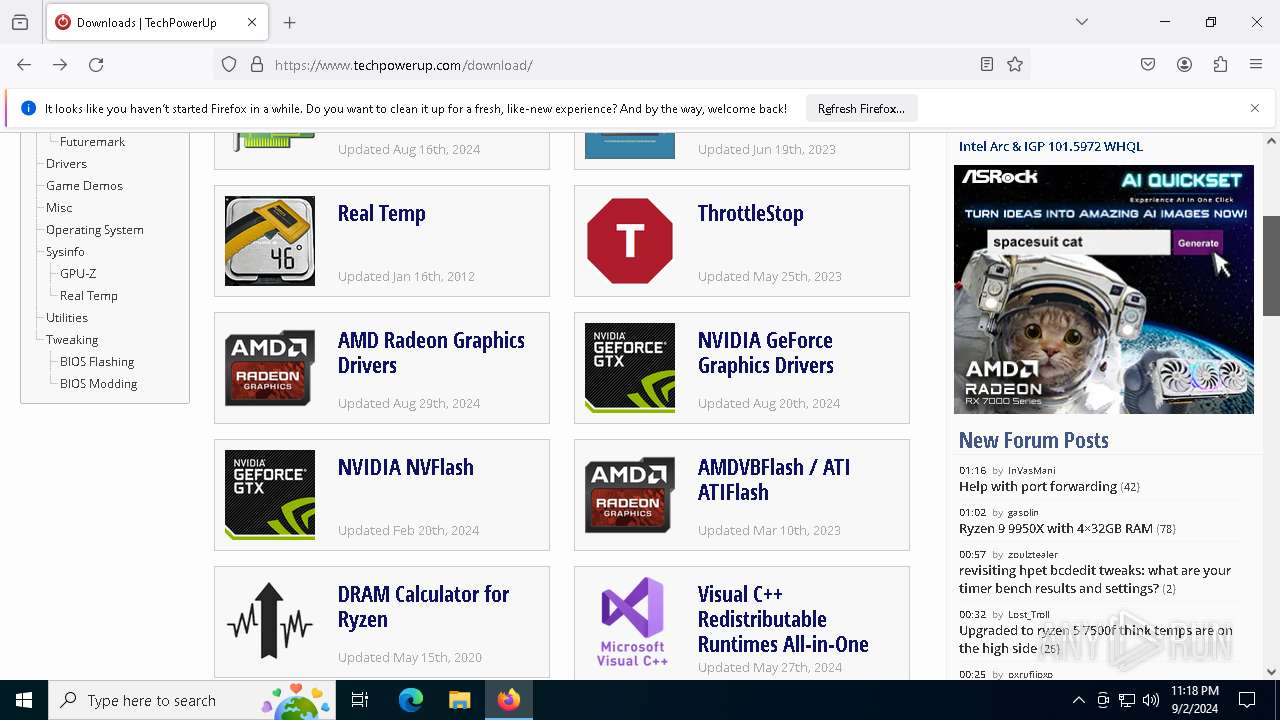Open the volume speaker tray icon
The height and width of the screenshot is (720, 1280).
click(1151, 700)
